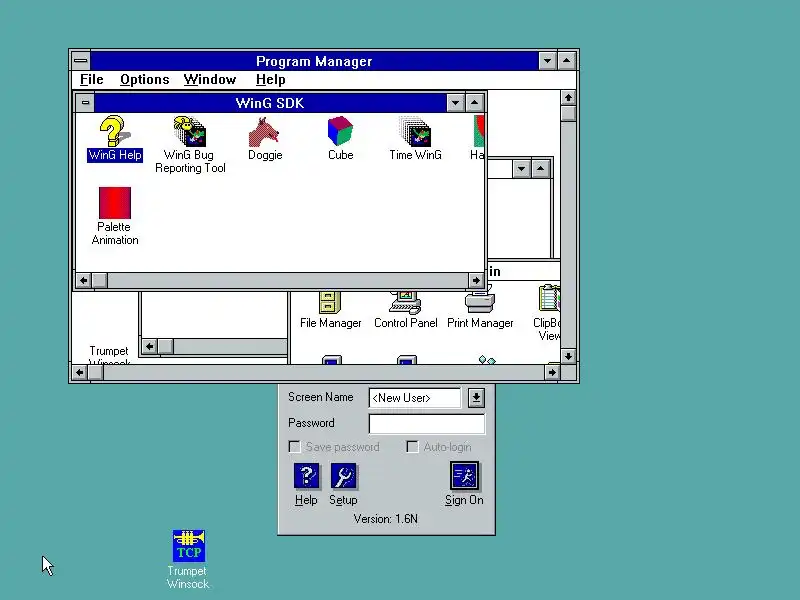Click WinG SDK horizontal scrollbar right arrow

coord(476,280)
